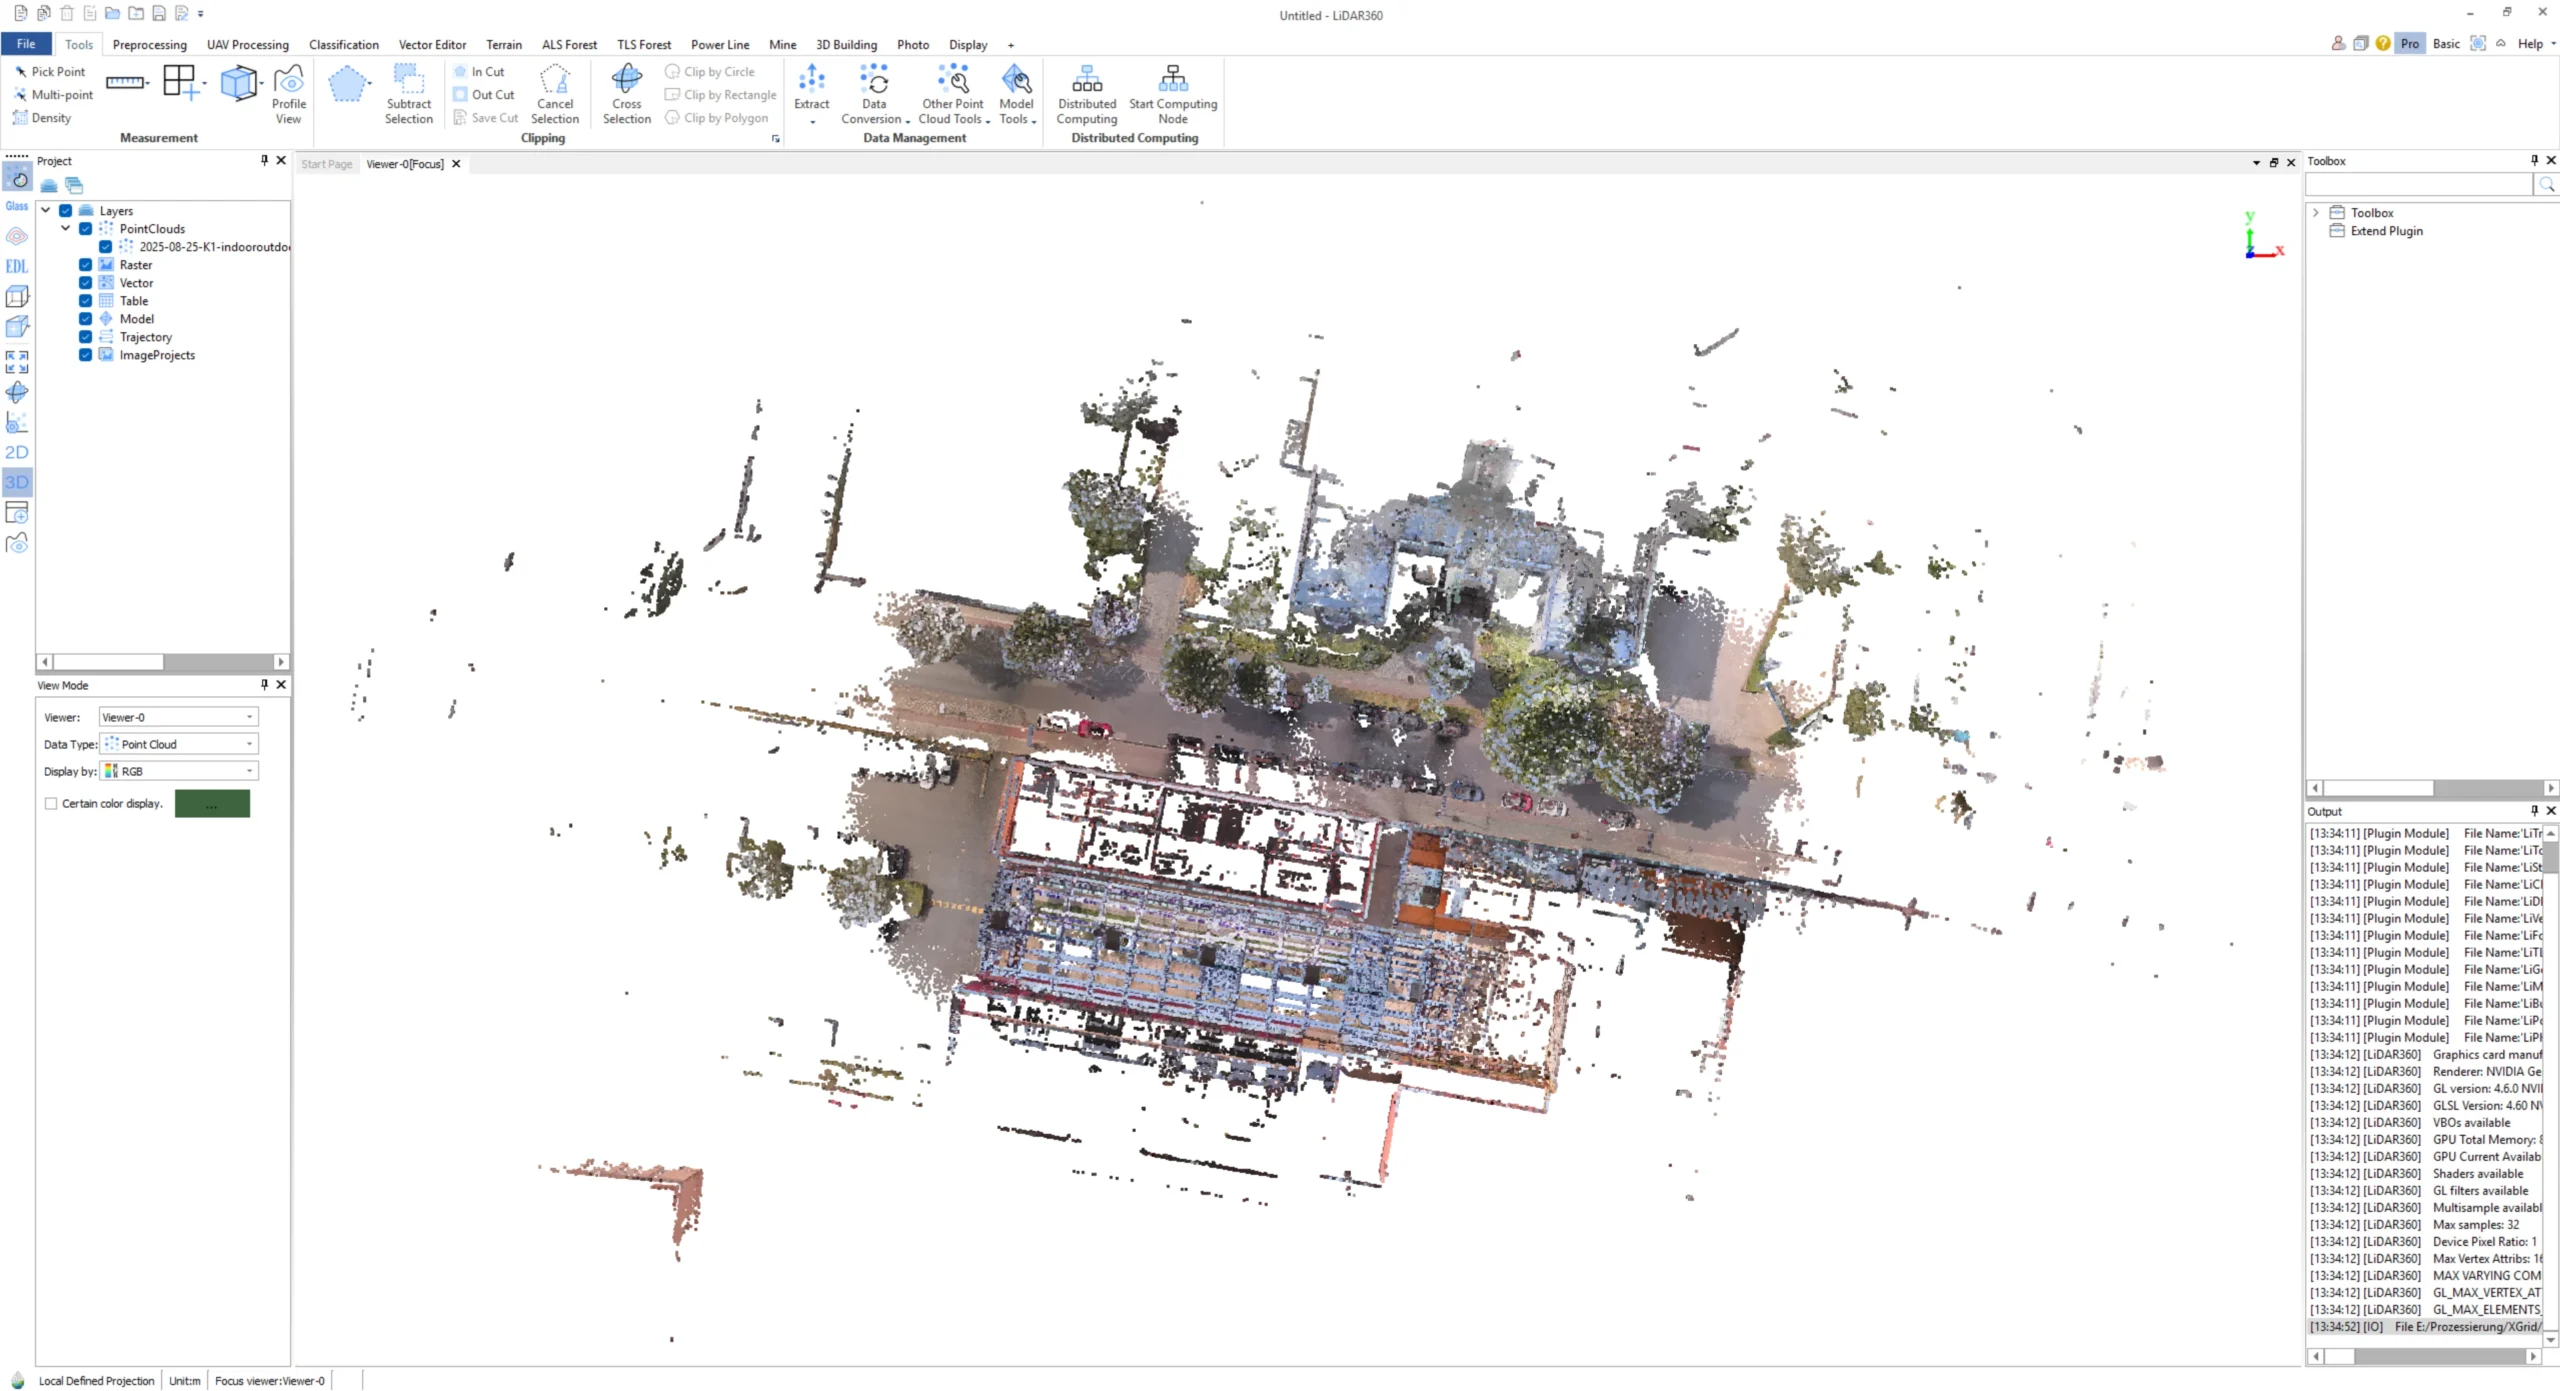The height and width of the screenshot is (1391, 2560).
Task: Switch to 2D view in sidebar
Action: coord(17,452)
